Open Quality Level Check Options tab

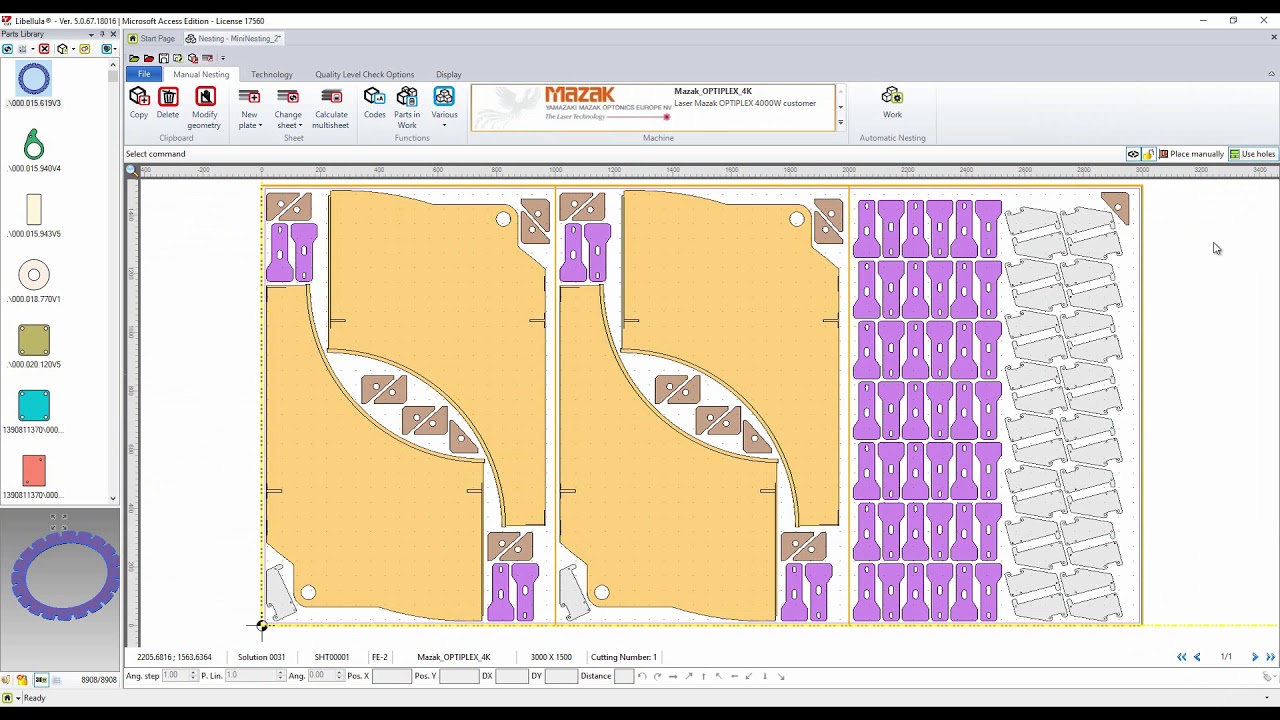pos(365,74)
